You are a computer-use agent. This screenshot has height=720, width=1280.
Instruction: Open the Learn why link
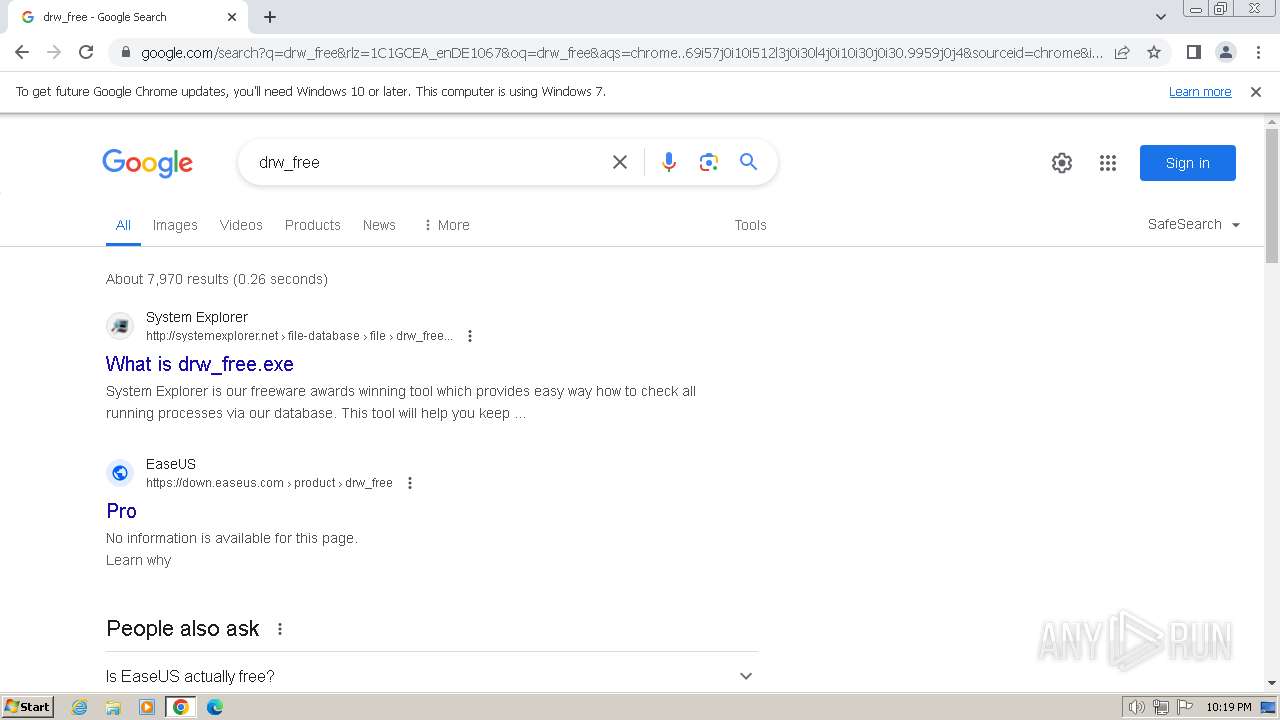(139, 560)
